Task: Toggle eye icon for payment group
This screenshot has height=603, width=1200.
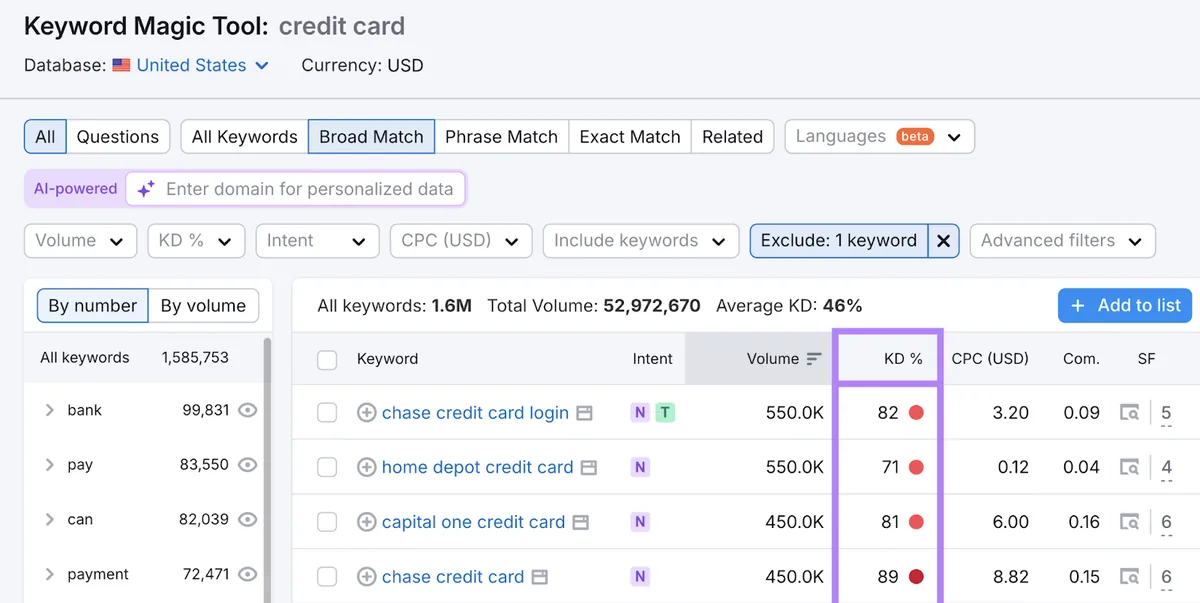Action: coord(248,574)
